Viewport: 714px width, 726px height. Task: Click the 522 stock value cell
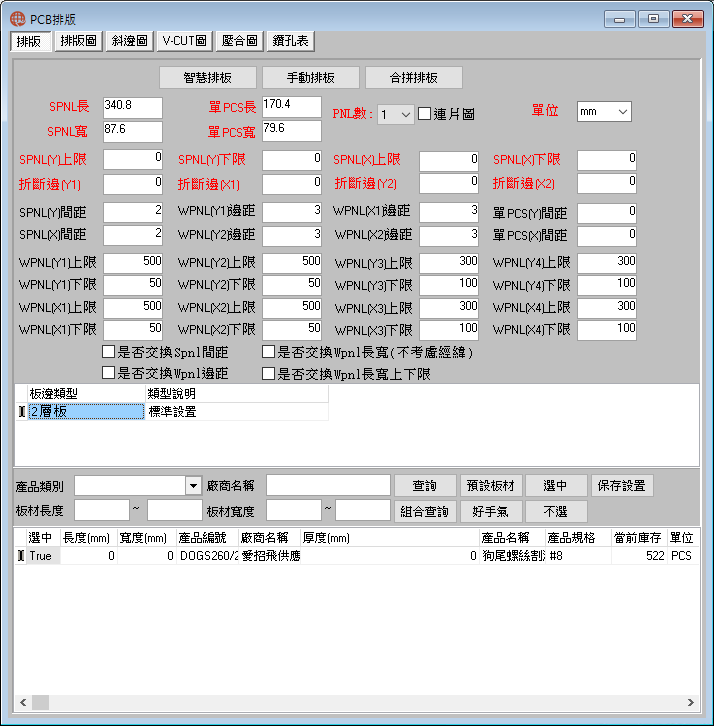pyautogui.click(x=639, y=556)
